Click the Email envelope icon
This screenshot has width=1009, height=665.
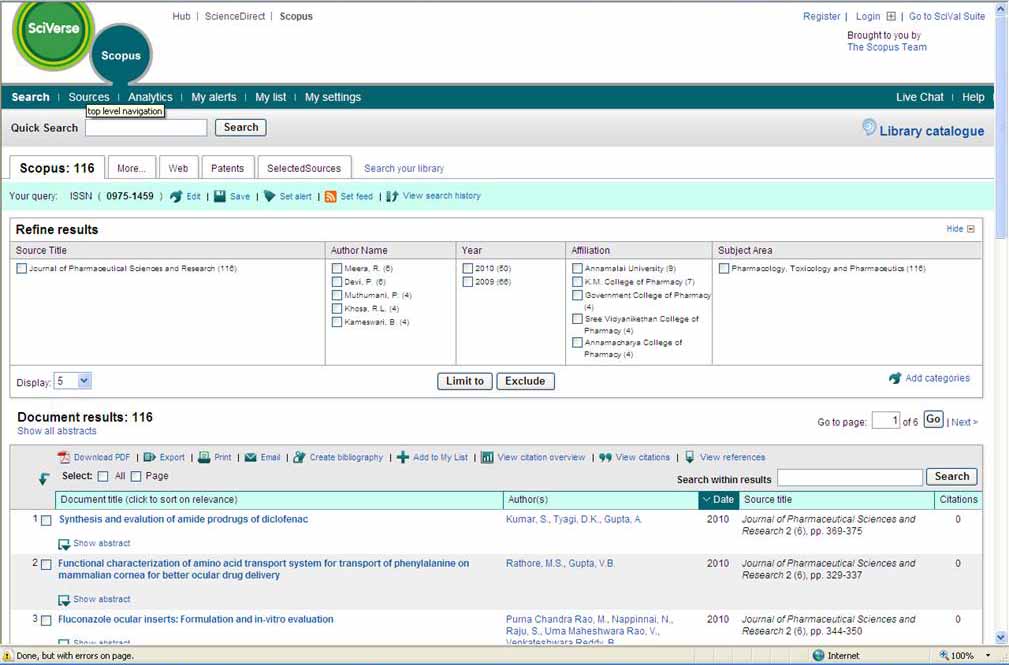click(251, 458)
